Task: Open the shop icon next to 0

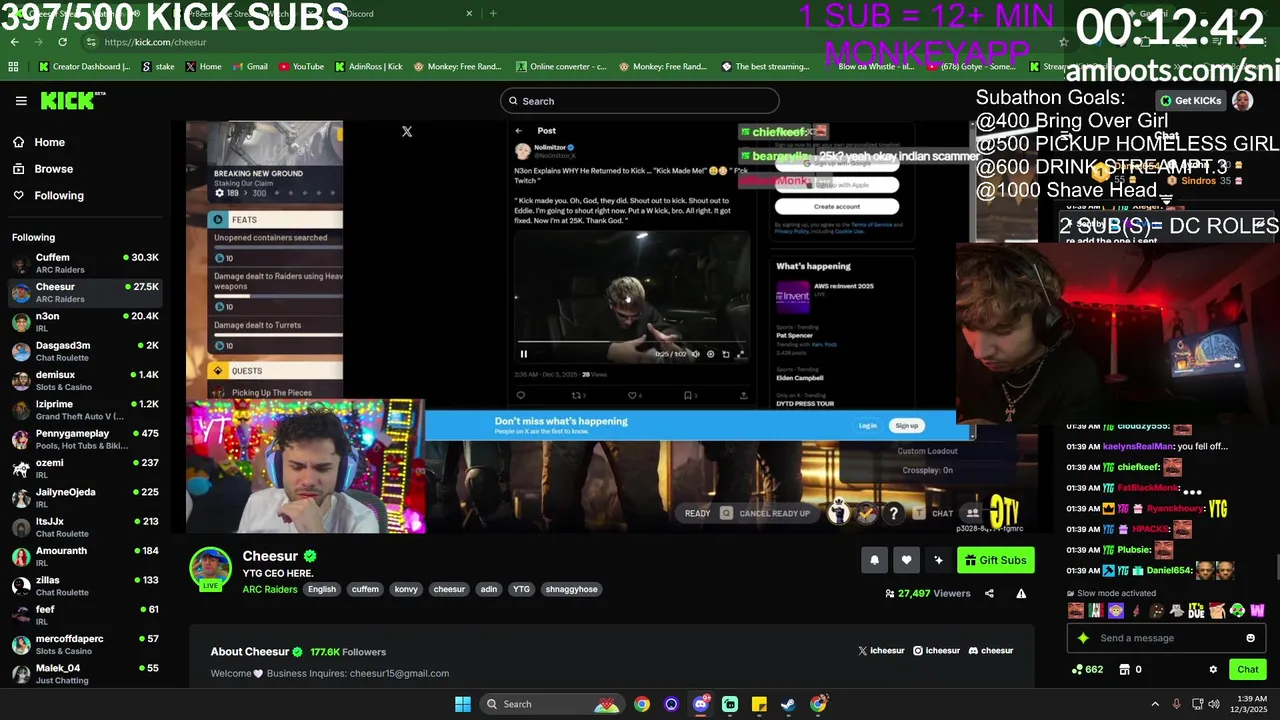Action: (x=1124, y=669)
